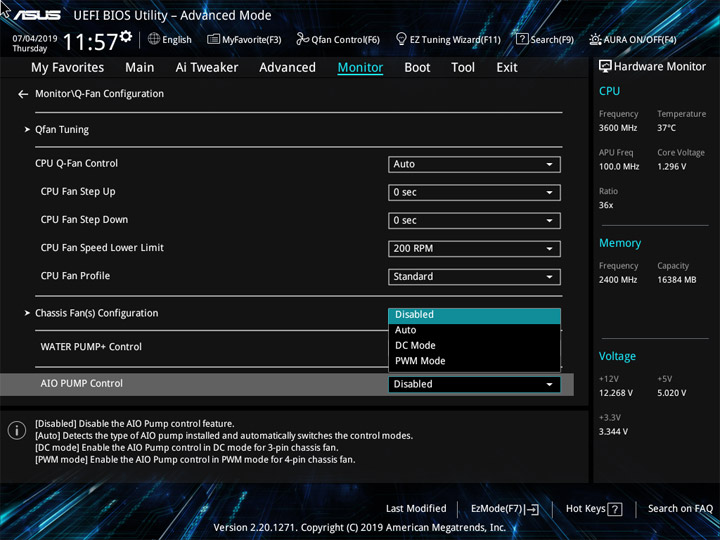This screenshot has height=540, width=720.
Task: Click the +12V voltage reading 12.268 V
Action: pyautogui.click(x=615, y=393)
